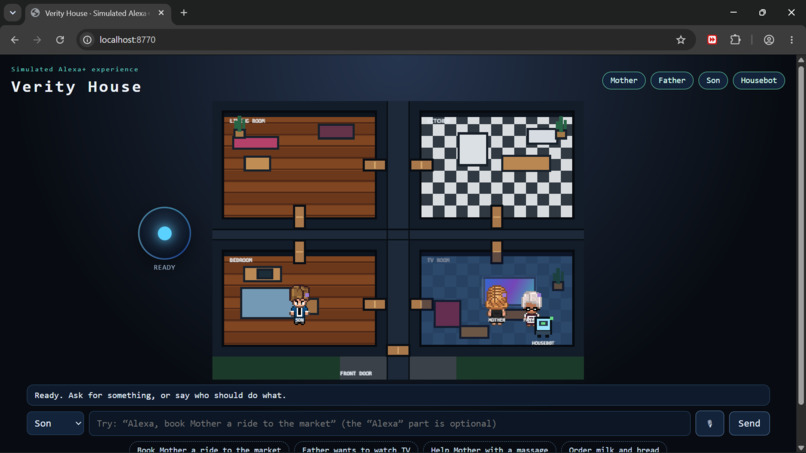Screen dimensions: 806x453
Task: Open the tab search dropdown arrow
Action: (x=12, y=13)
